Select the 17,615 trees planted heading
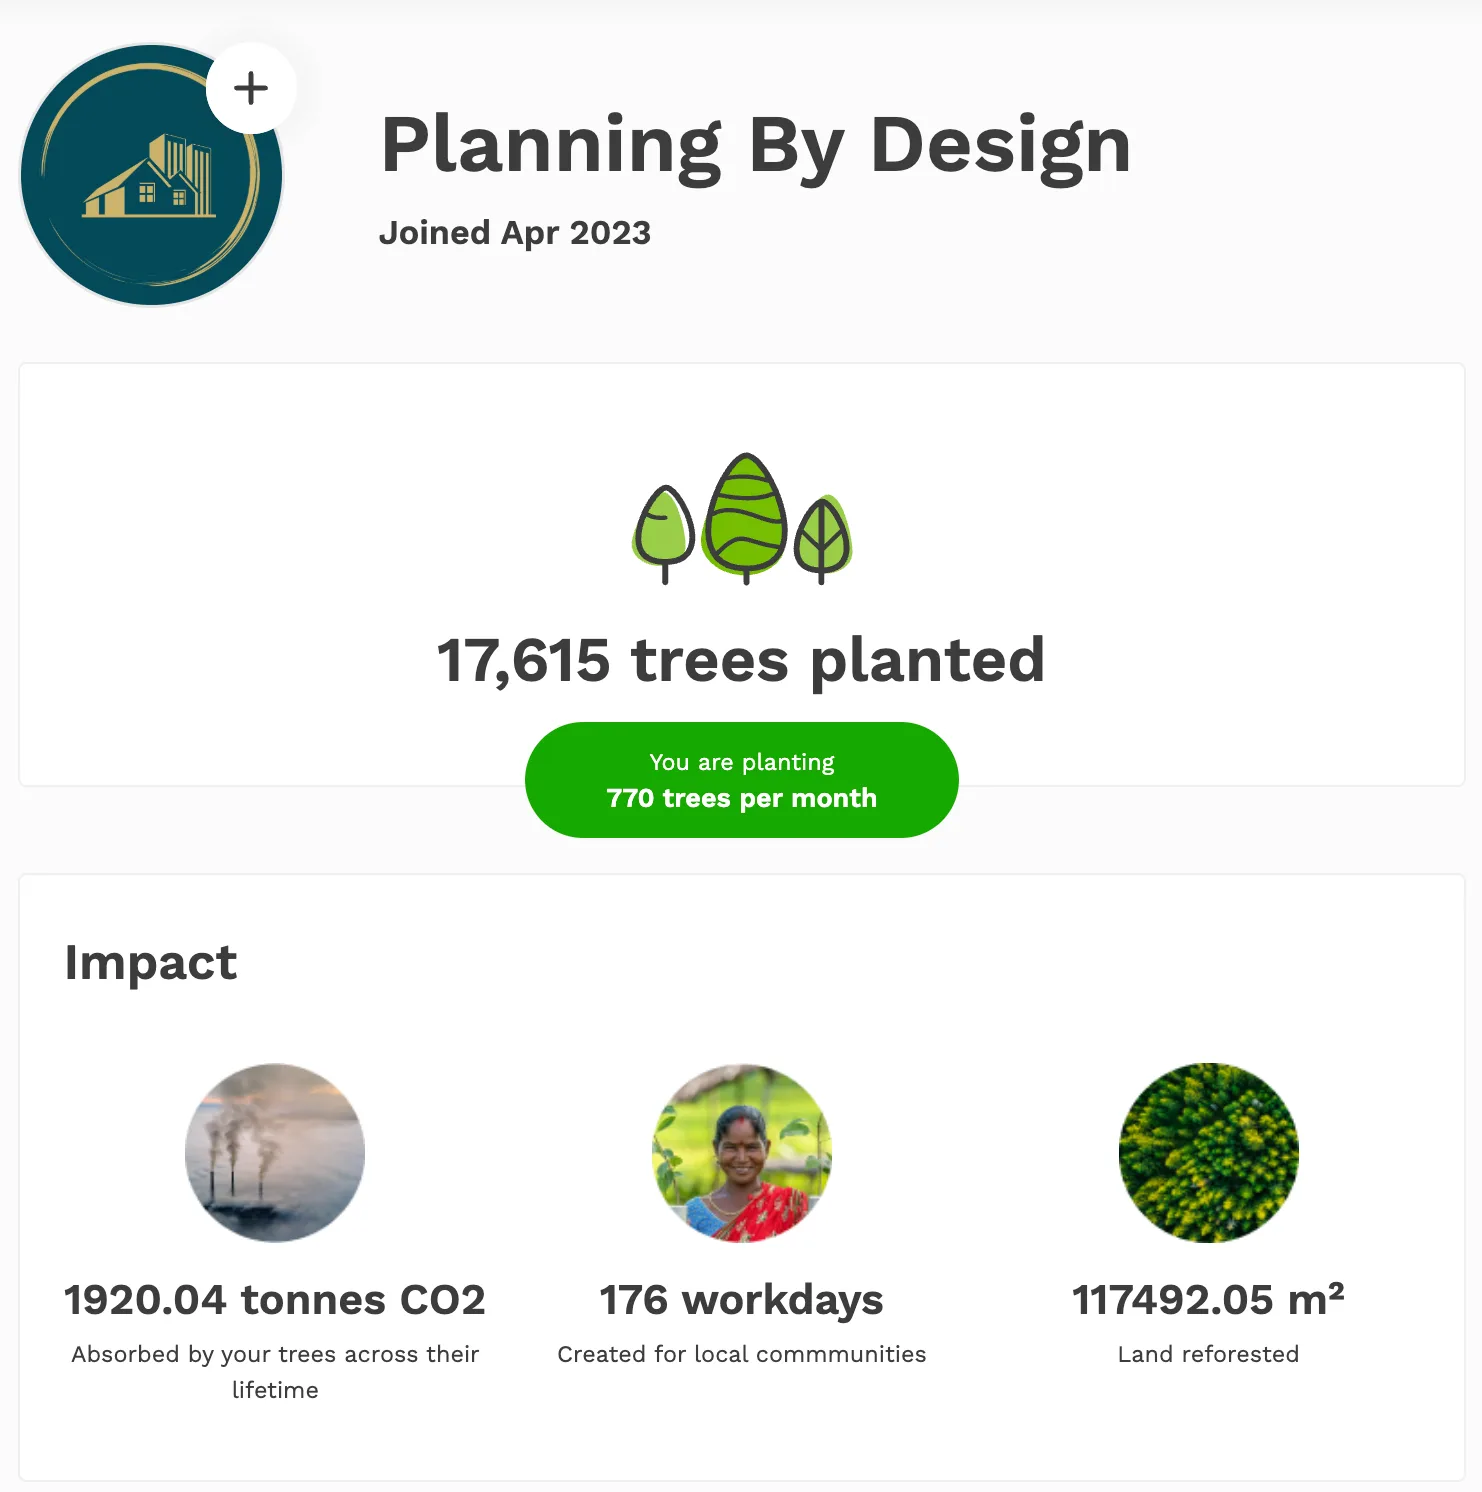The height and width of the screenshot is (1492, 1482). click(x=741, y=660)
